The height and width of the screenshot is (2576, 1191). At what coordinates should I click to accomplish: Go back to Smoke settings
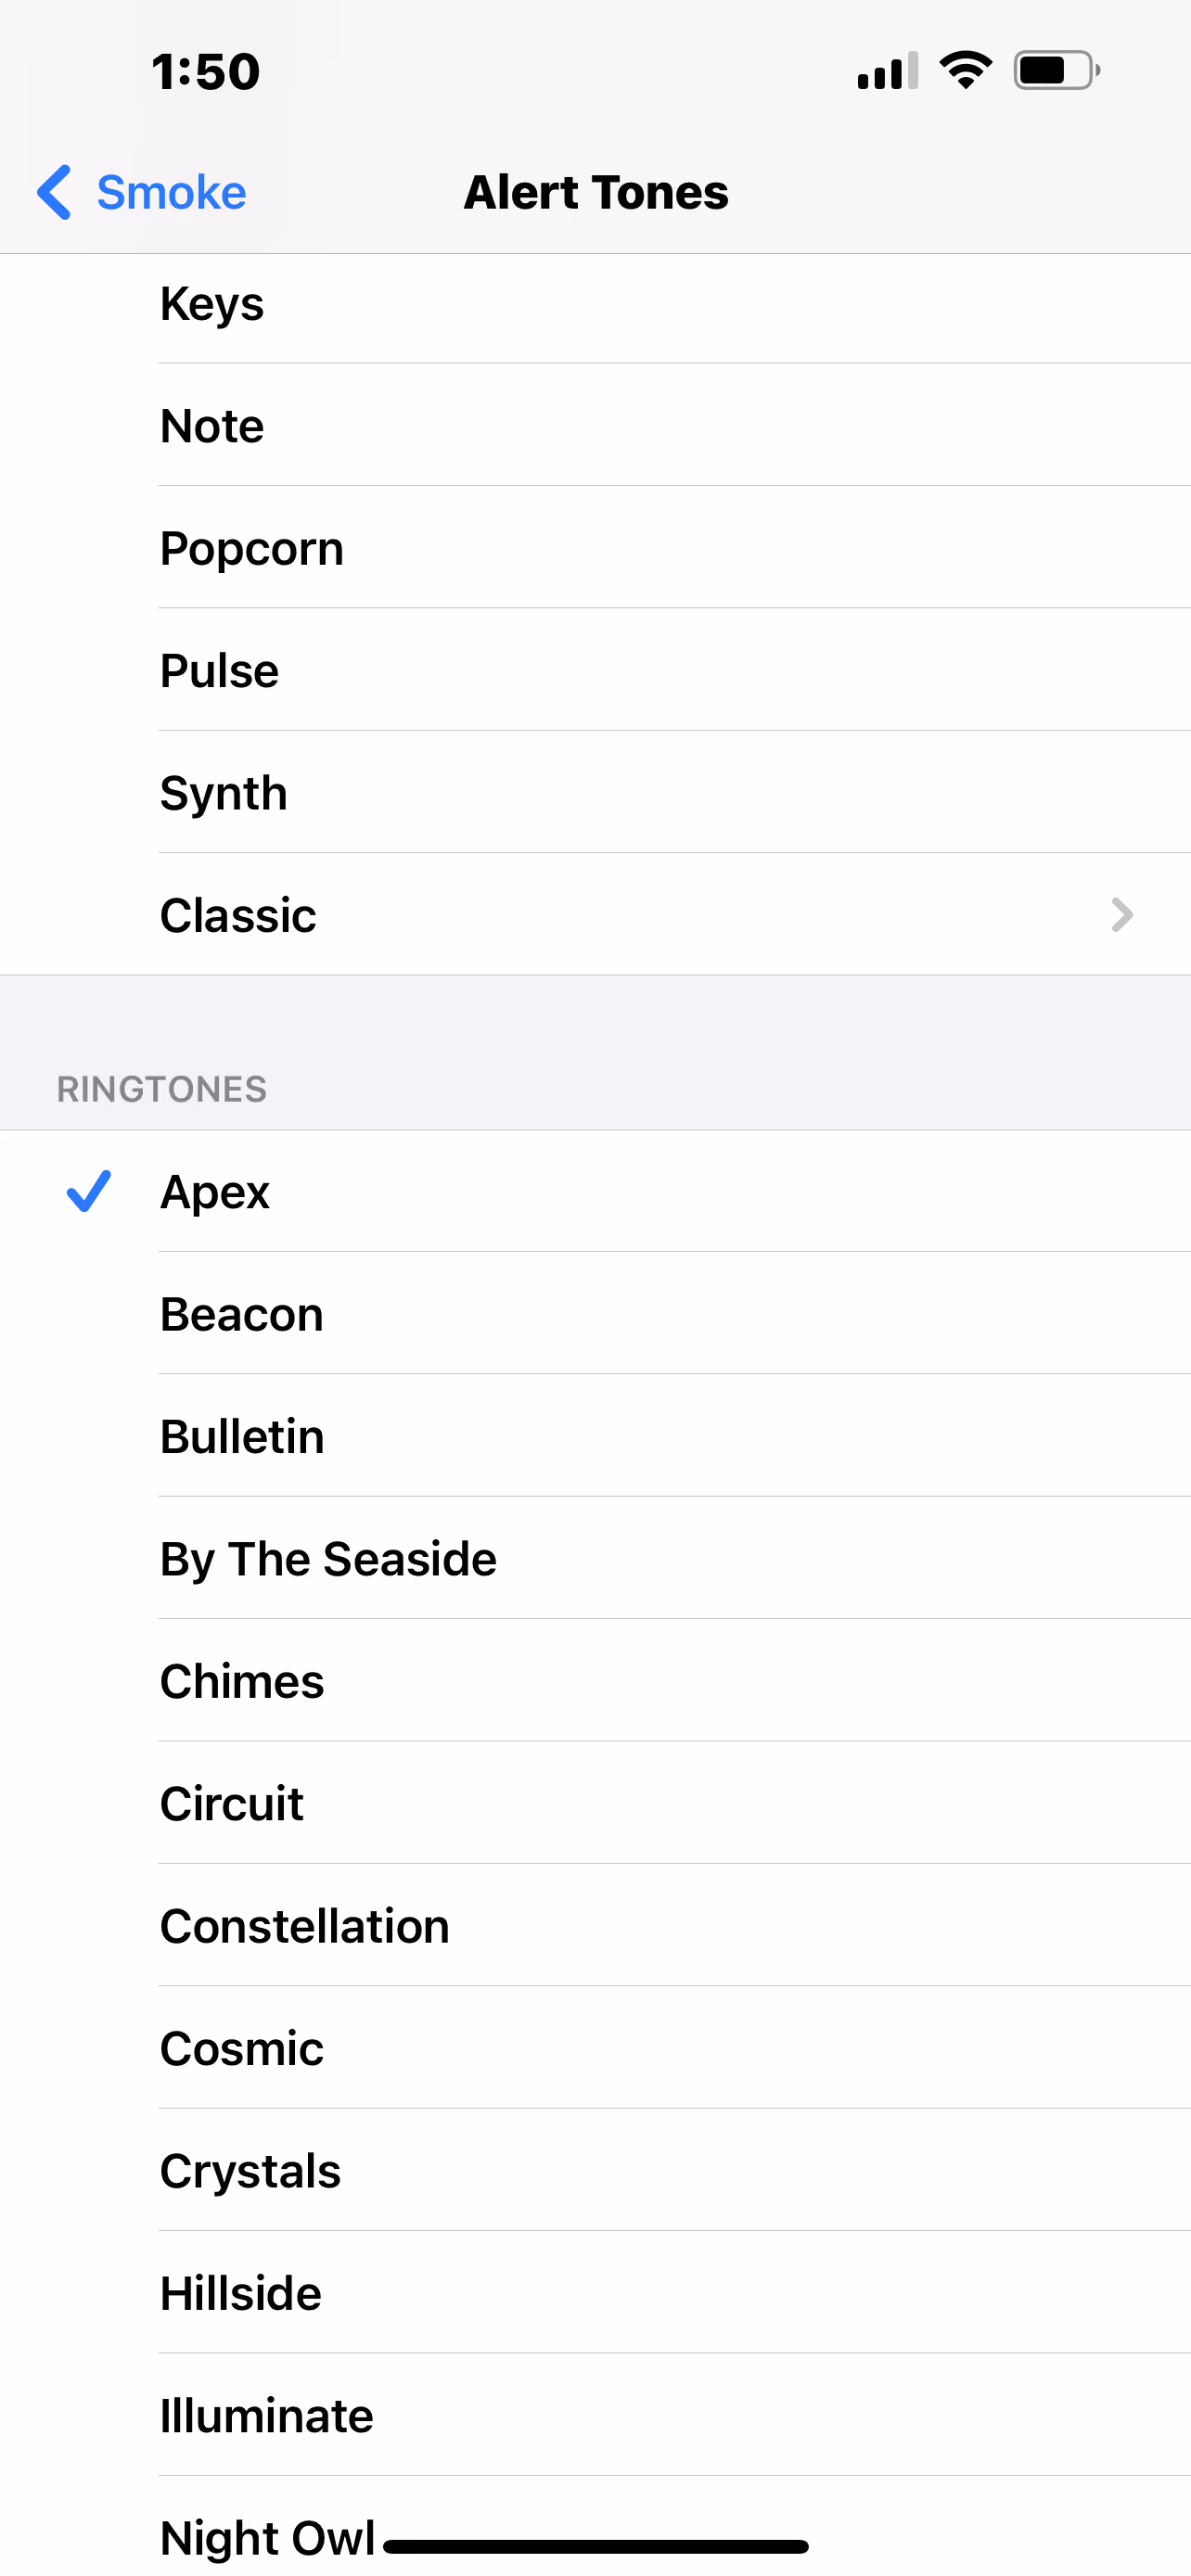[142, 192]
